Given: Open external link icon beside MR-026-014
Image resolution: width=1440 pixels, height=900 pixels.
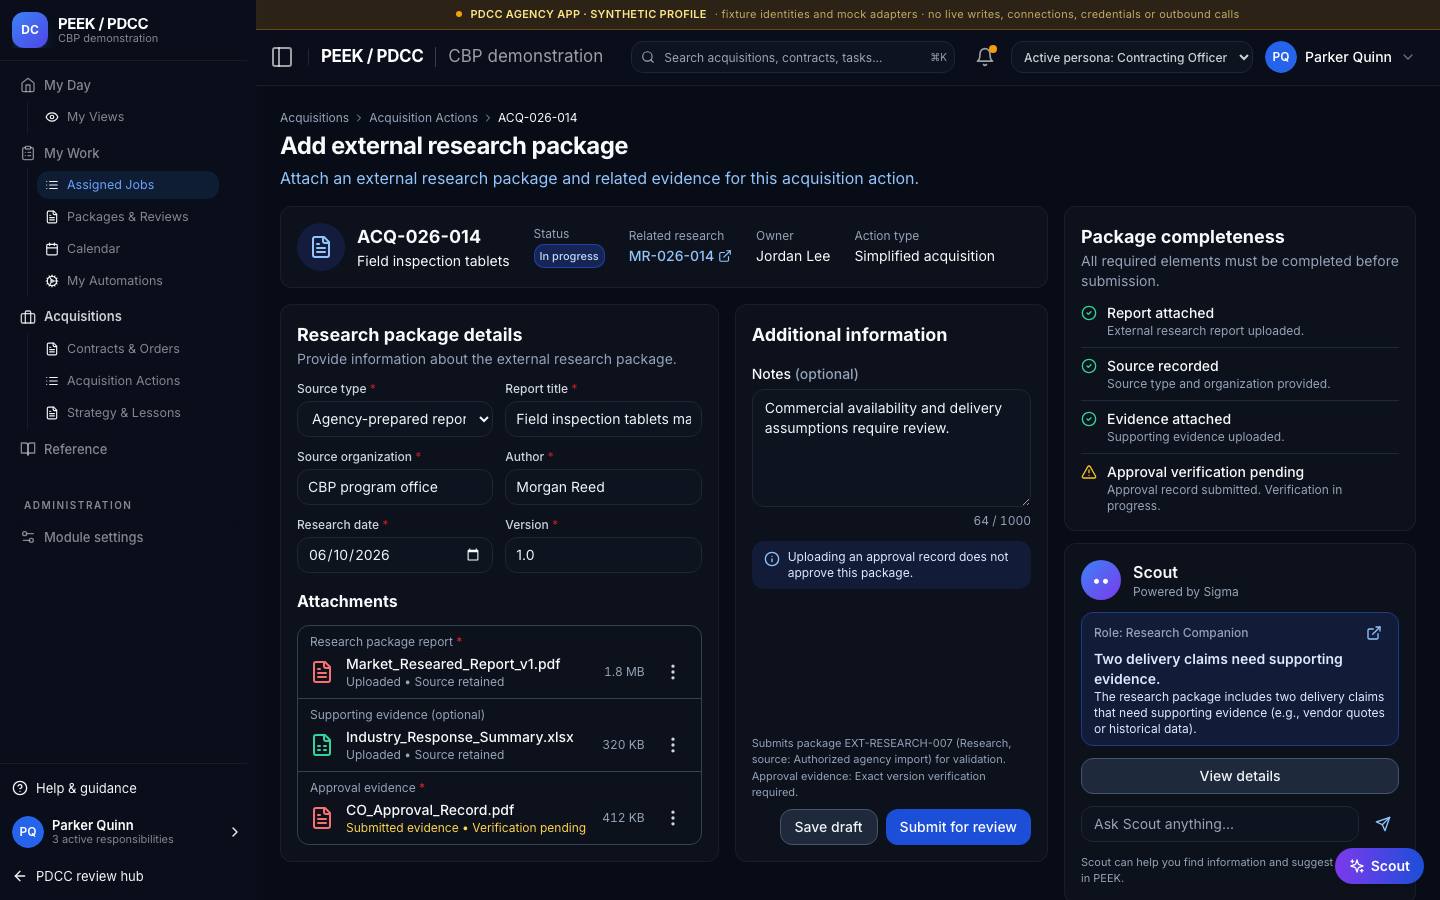Looking at the screenshot, I should (725, 256).
